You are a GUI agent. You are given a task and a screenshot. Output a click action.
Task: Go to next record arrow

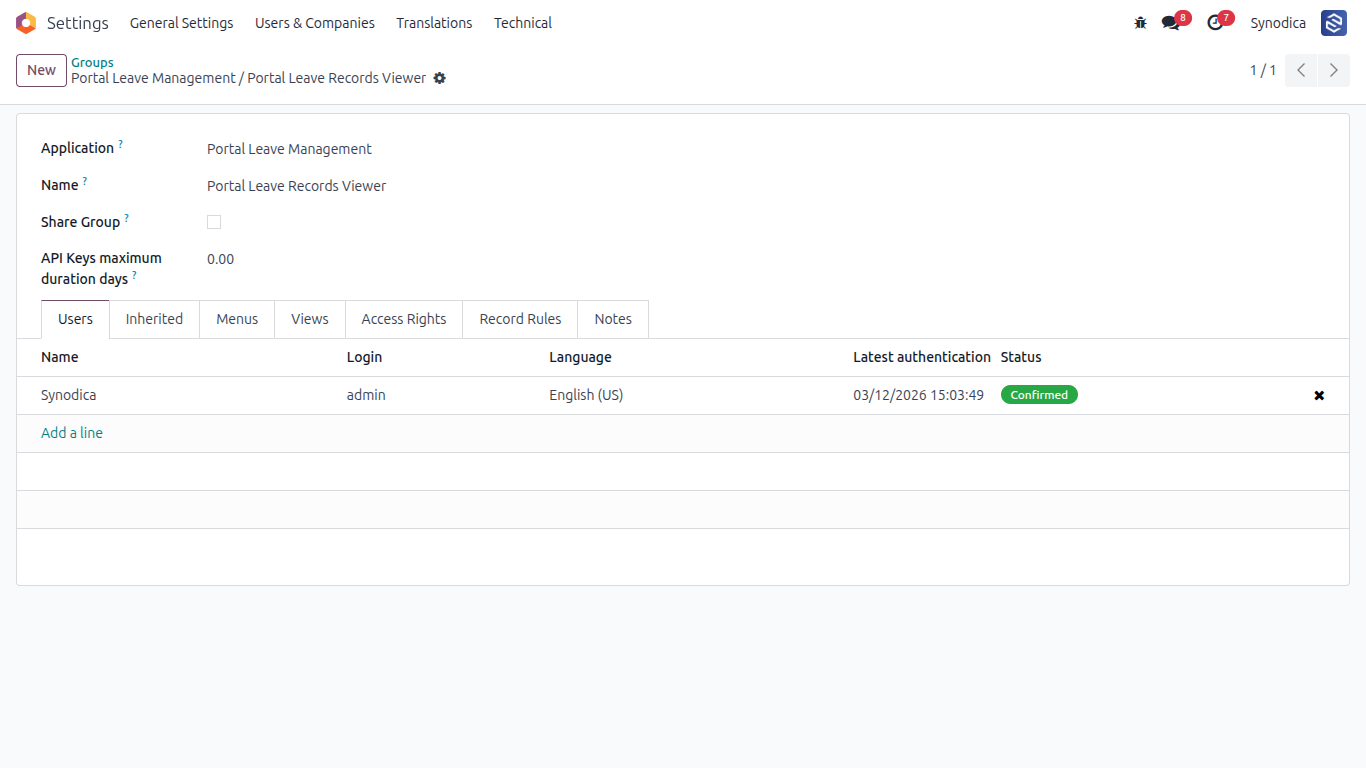(x=1334, y=70)
